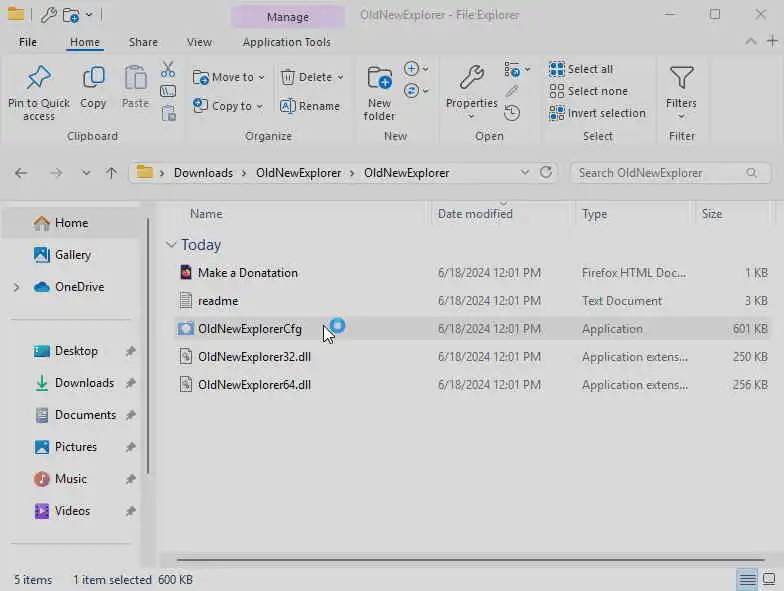
Task: Collapse the Today group
Action: (x=171, y=244)
